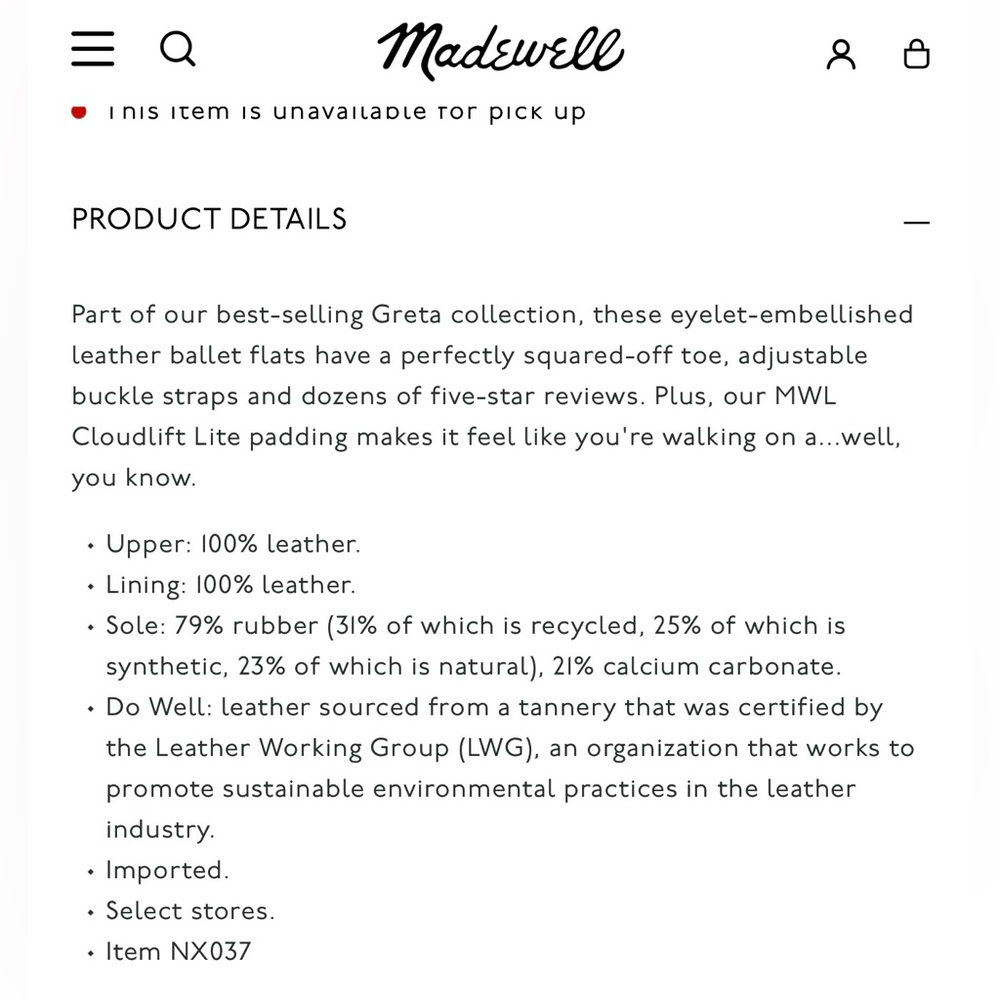This screenshot has height=1000, width=1000.
Task: Open the account profile icon
Action: [x=841, y=54]
